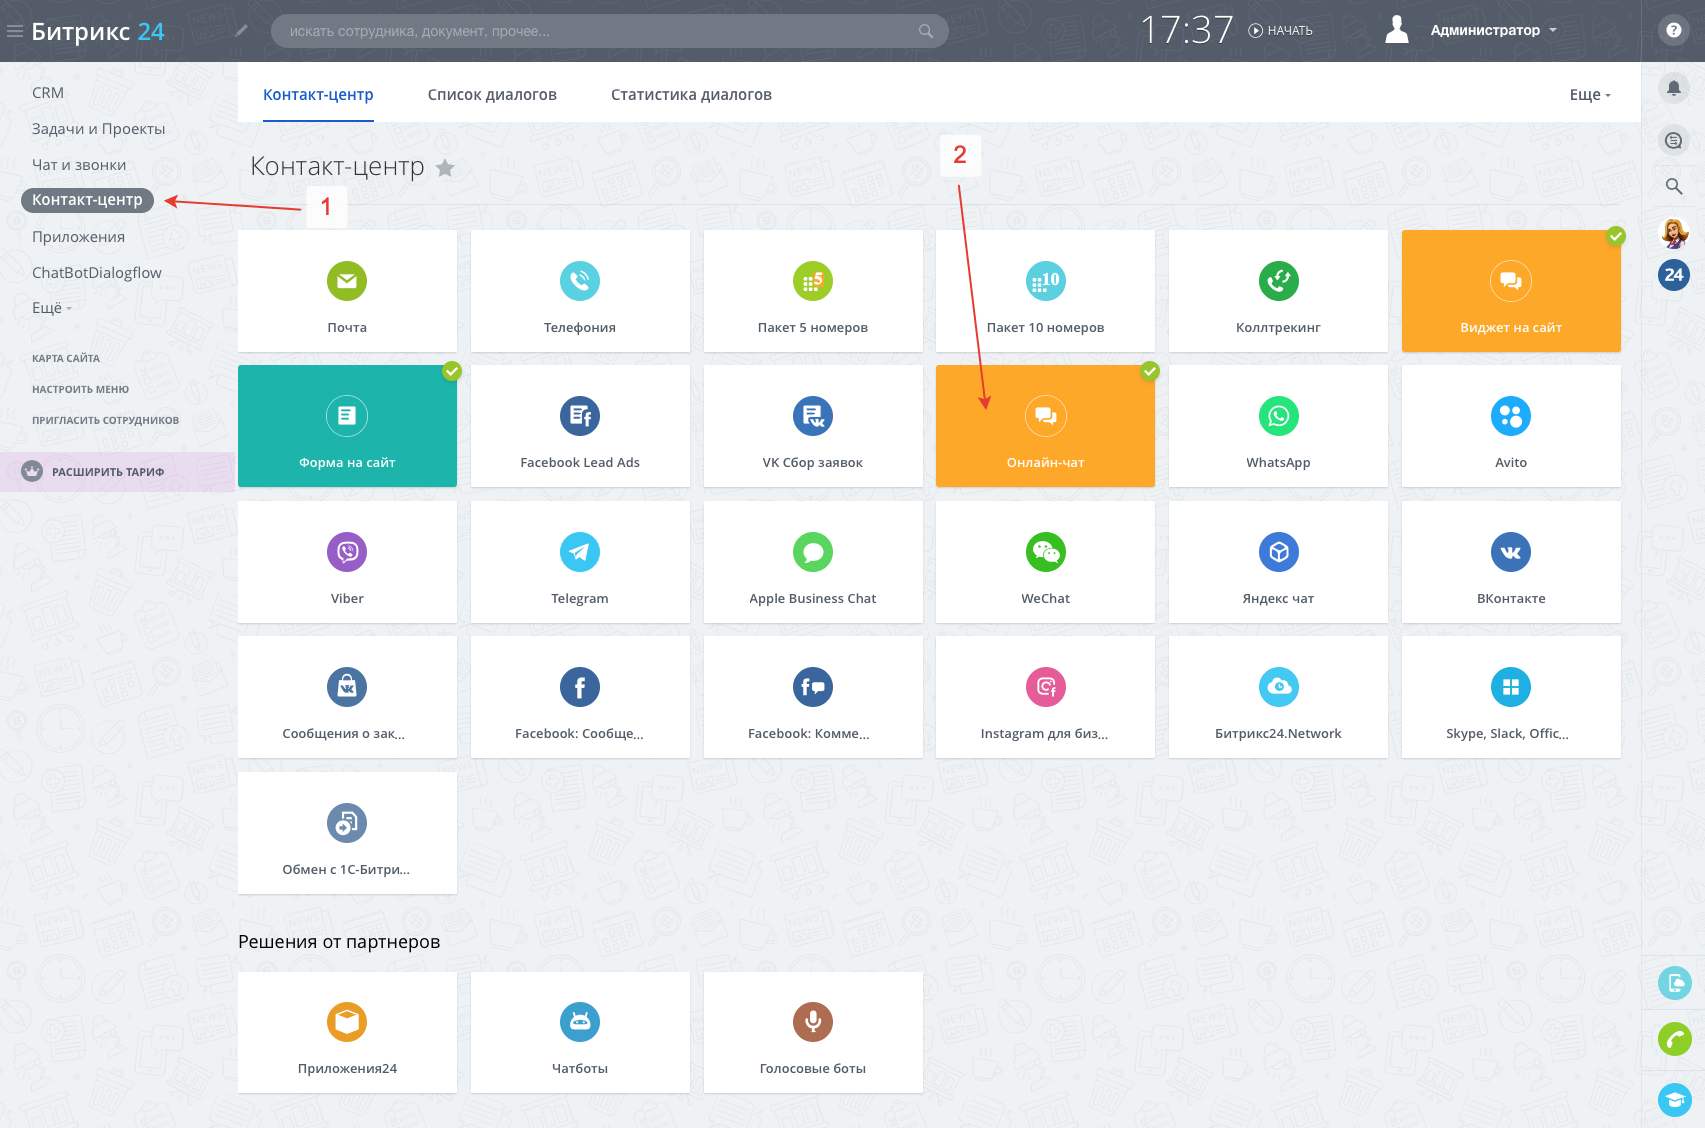Click Настроить меню link
Screen dimensions: 1705x1128
(80, 389)
